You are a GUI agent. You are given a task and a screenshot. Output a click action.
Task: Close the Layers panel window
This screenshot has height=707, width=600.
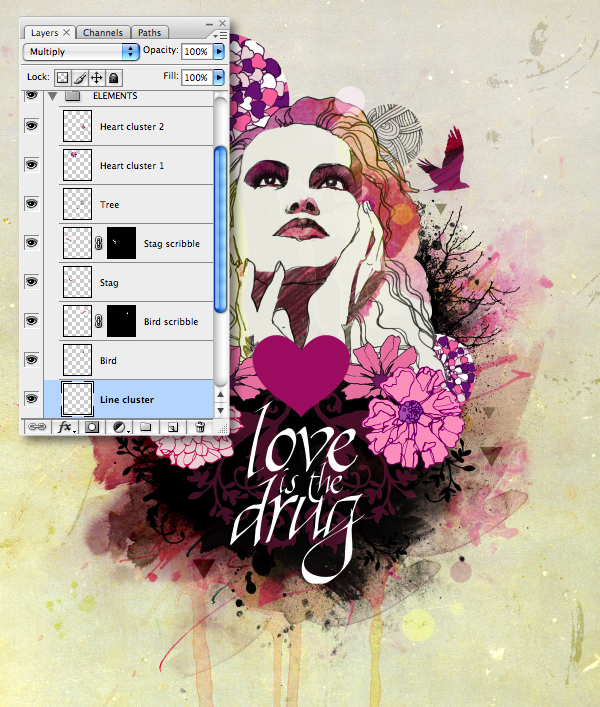tap(223, 23)
